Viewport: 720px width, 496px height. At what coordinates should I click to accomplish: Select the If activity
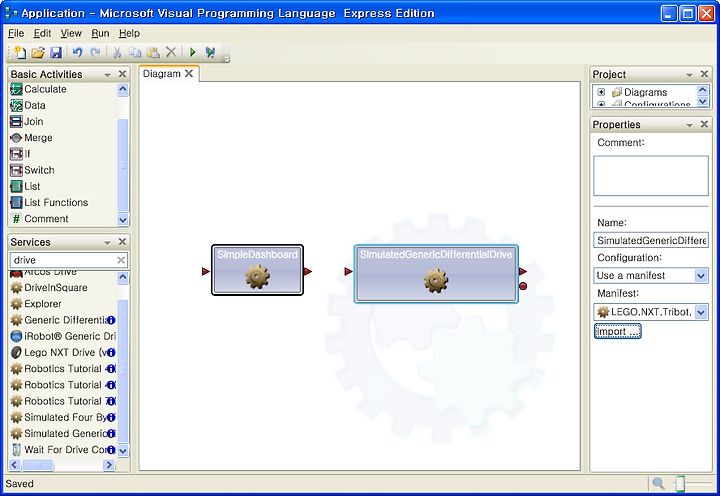point(20,154)
